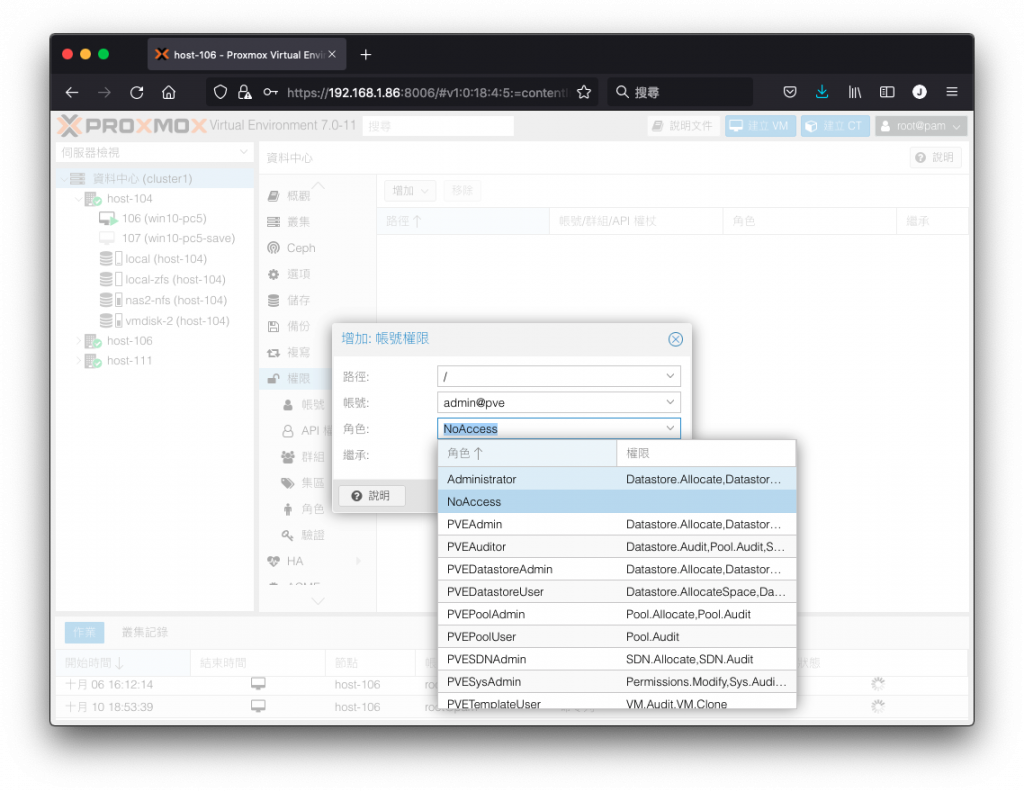Open the 選項 options menu item
This screenshot has height=792, width=1024.
pyautogui.click(x=298, y=274)
